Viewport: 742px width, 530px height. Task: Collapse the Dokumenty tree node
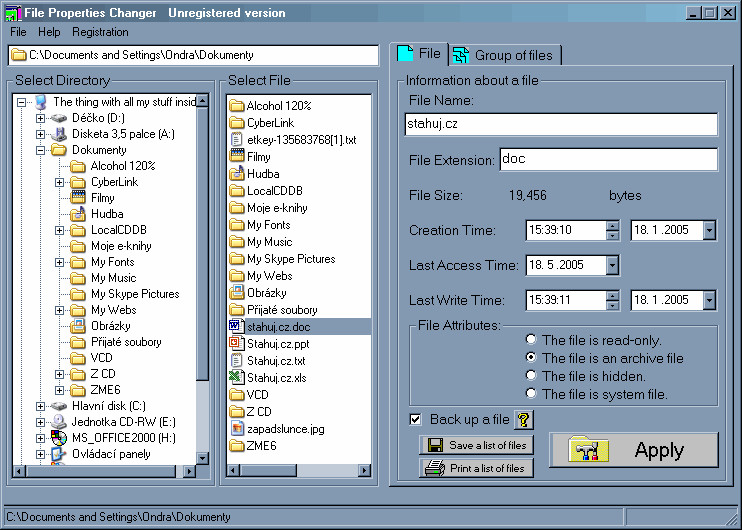tap(41, 150)
